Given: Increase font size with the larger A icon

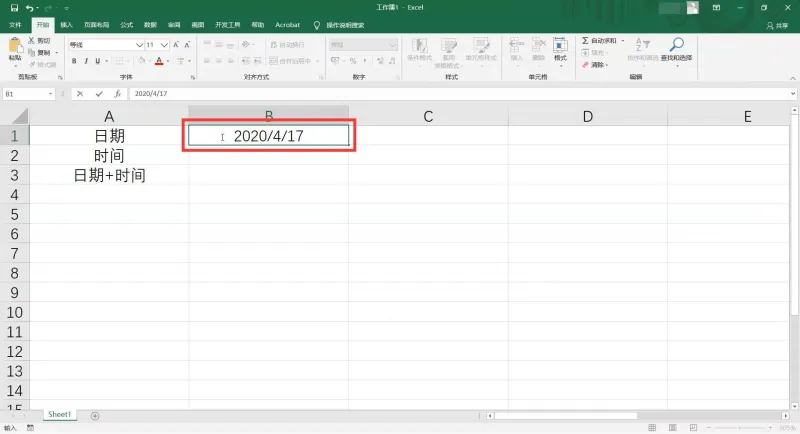Looking at the screenshot, I should [176, 45].
